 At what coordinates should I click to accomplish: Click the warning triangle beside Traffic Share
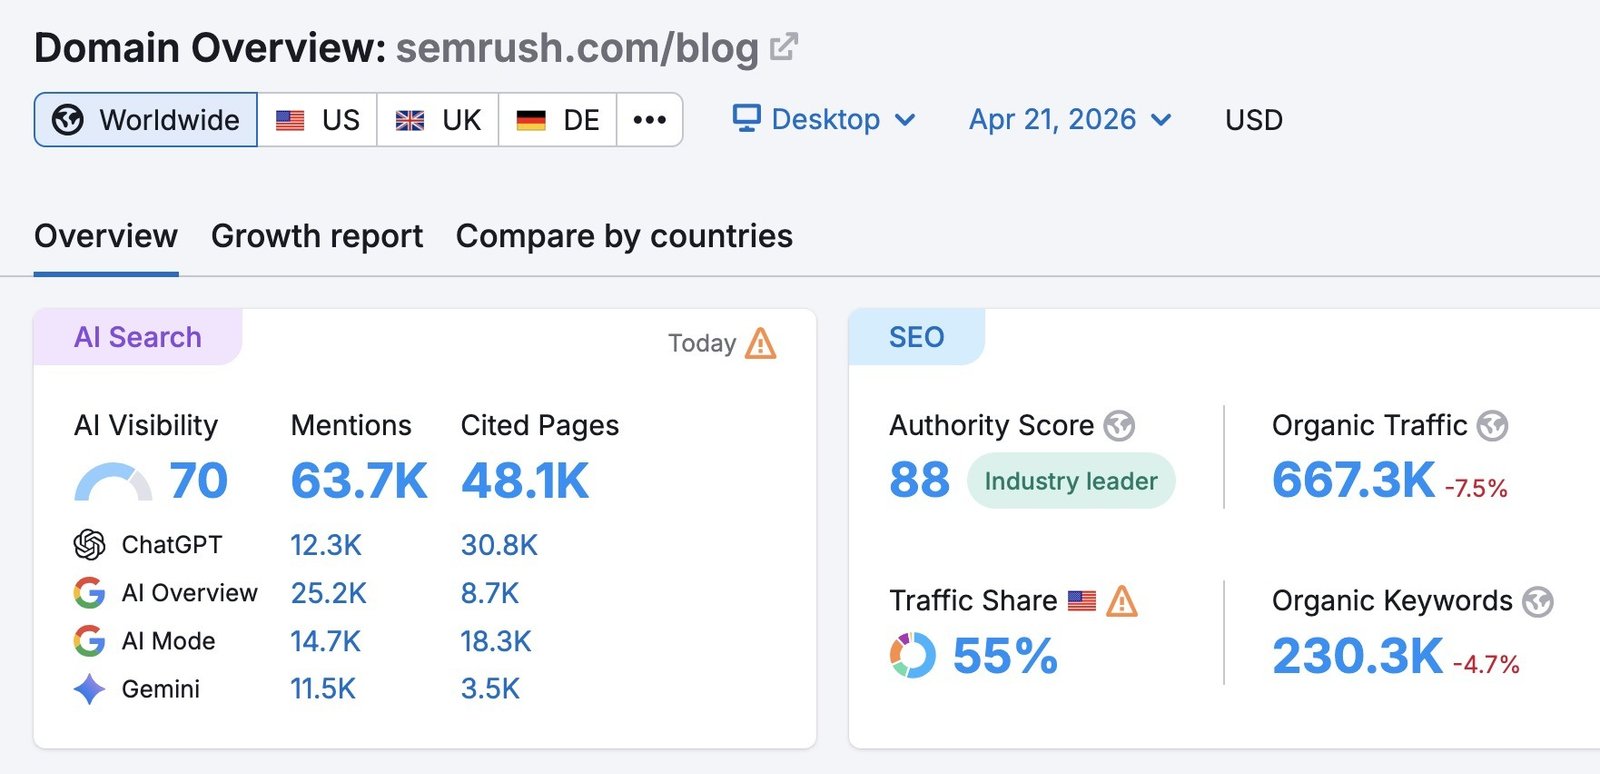[x=1122, y=601]
